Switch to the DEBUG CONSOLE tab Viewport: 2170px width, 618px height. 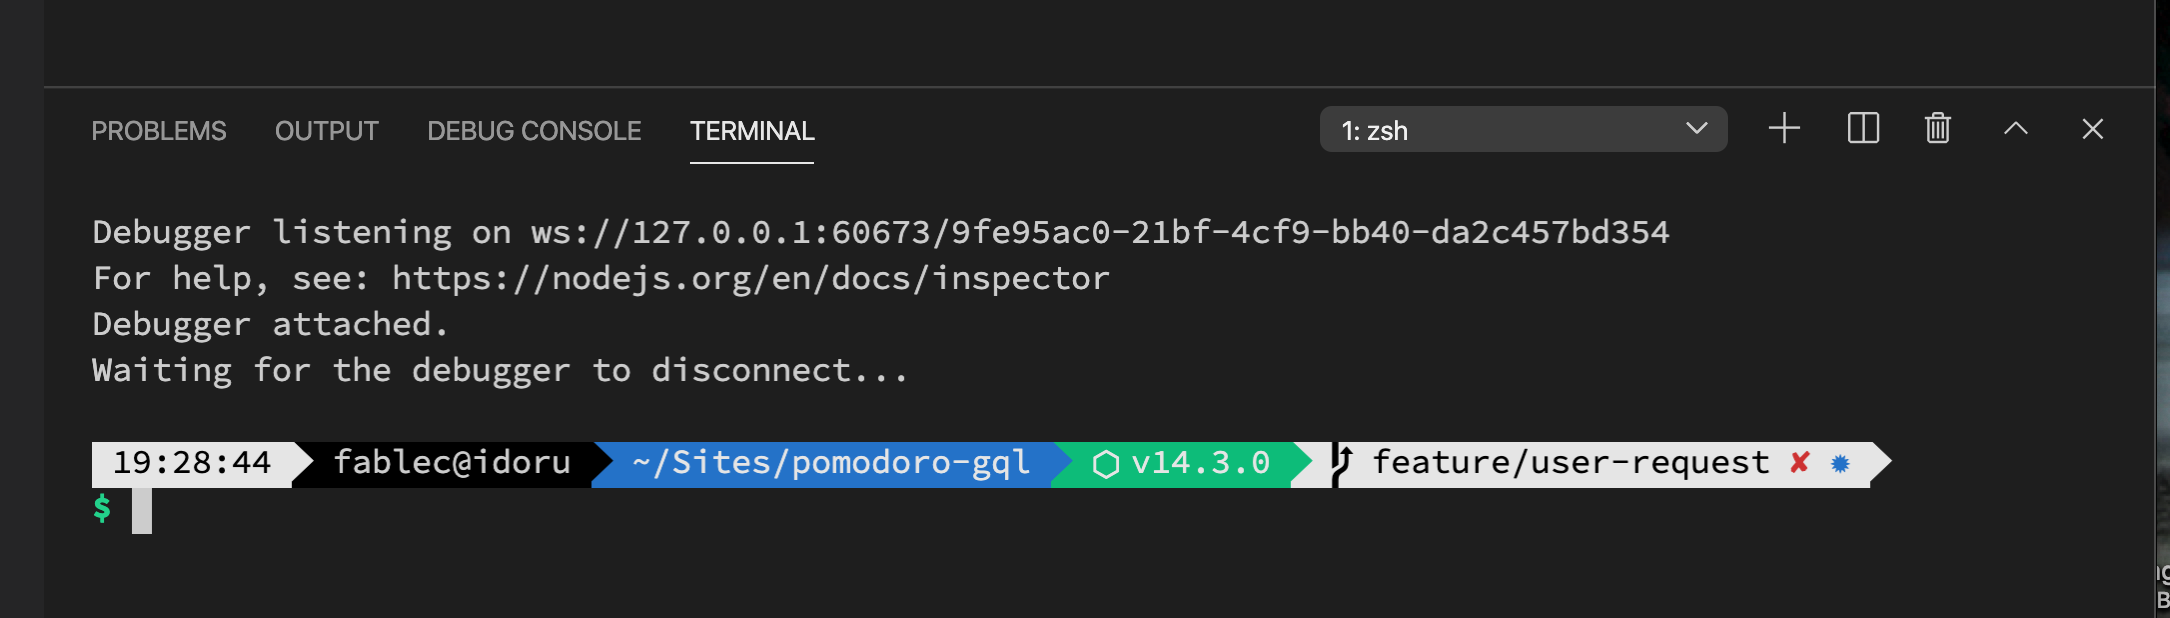pyautogui.click(x=534, y=130)
